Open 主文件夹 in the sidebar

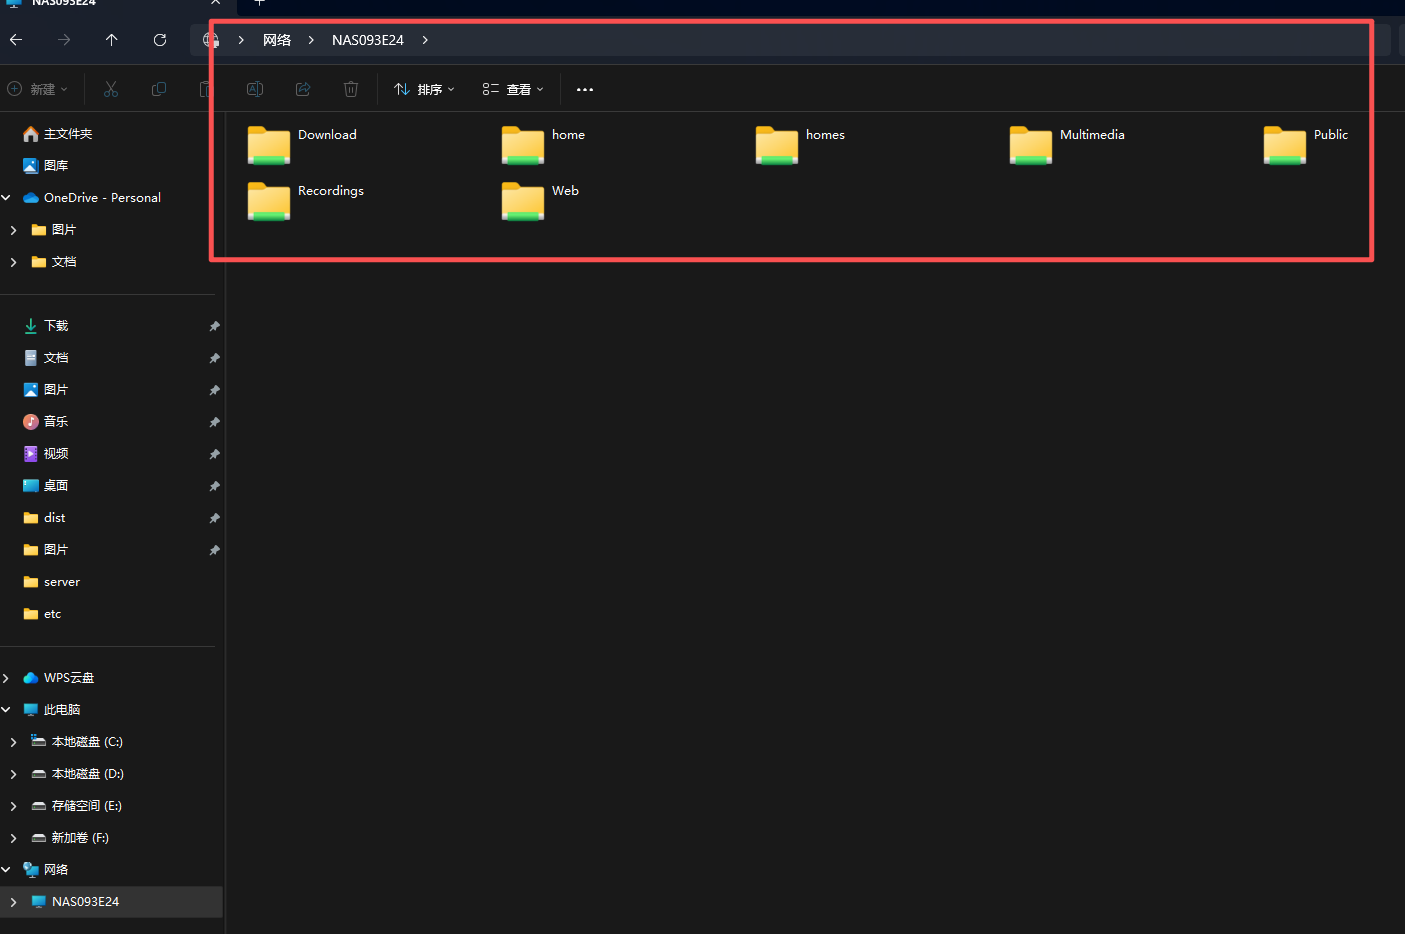click(67, 134)
